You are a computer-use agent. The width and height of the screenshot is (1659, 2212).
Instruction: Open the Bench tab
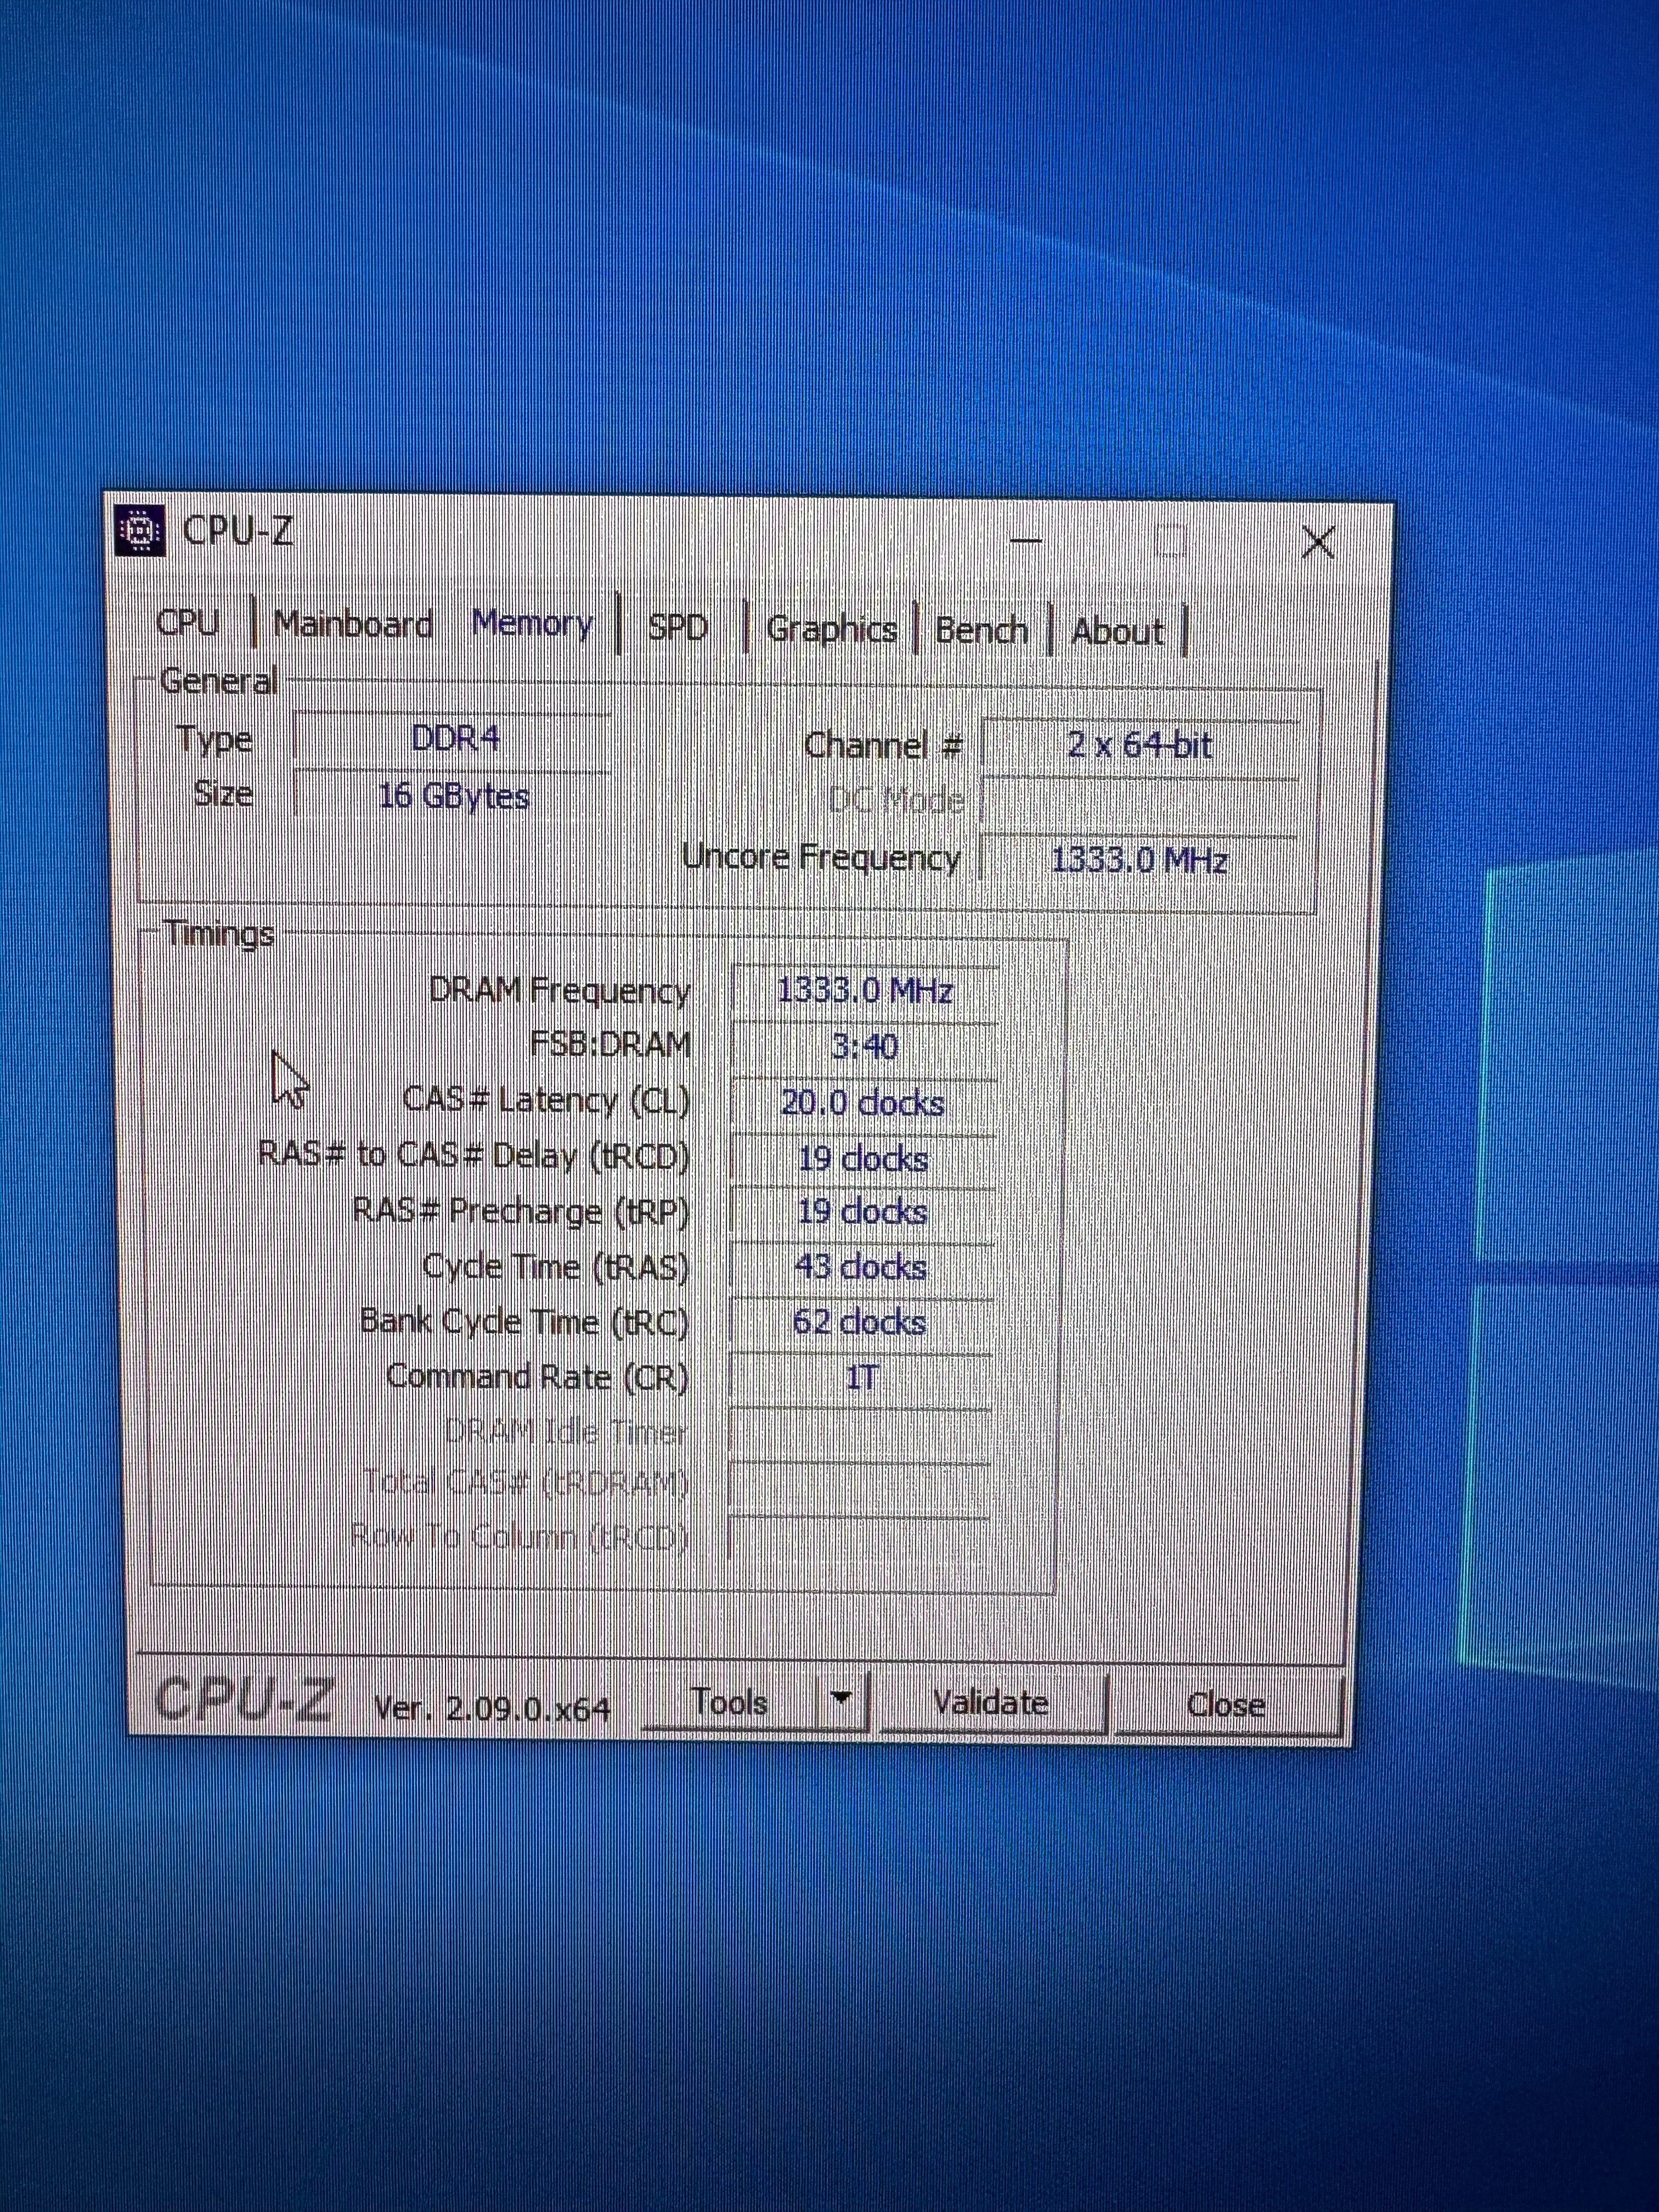click(981, 630)
